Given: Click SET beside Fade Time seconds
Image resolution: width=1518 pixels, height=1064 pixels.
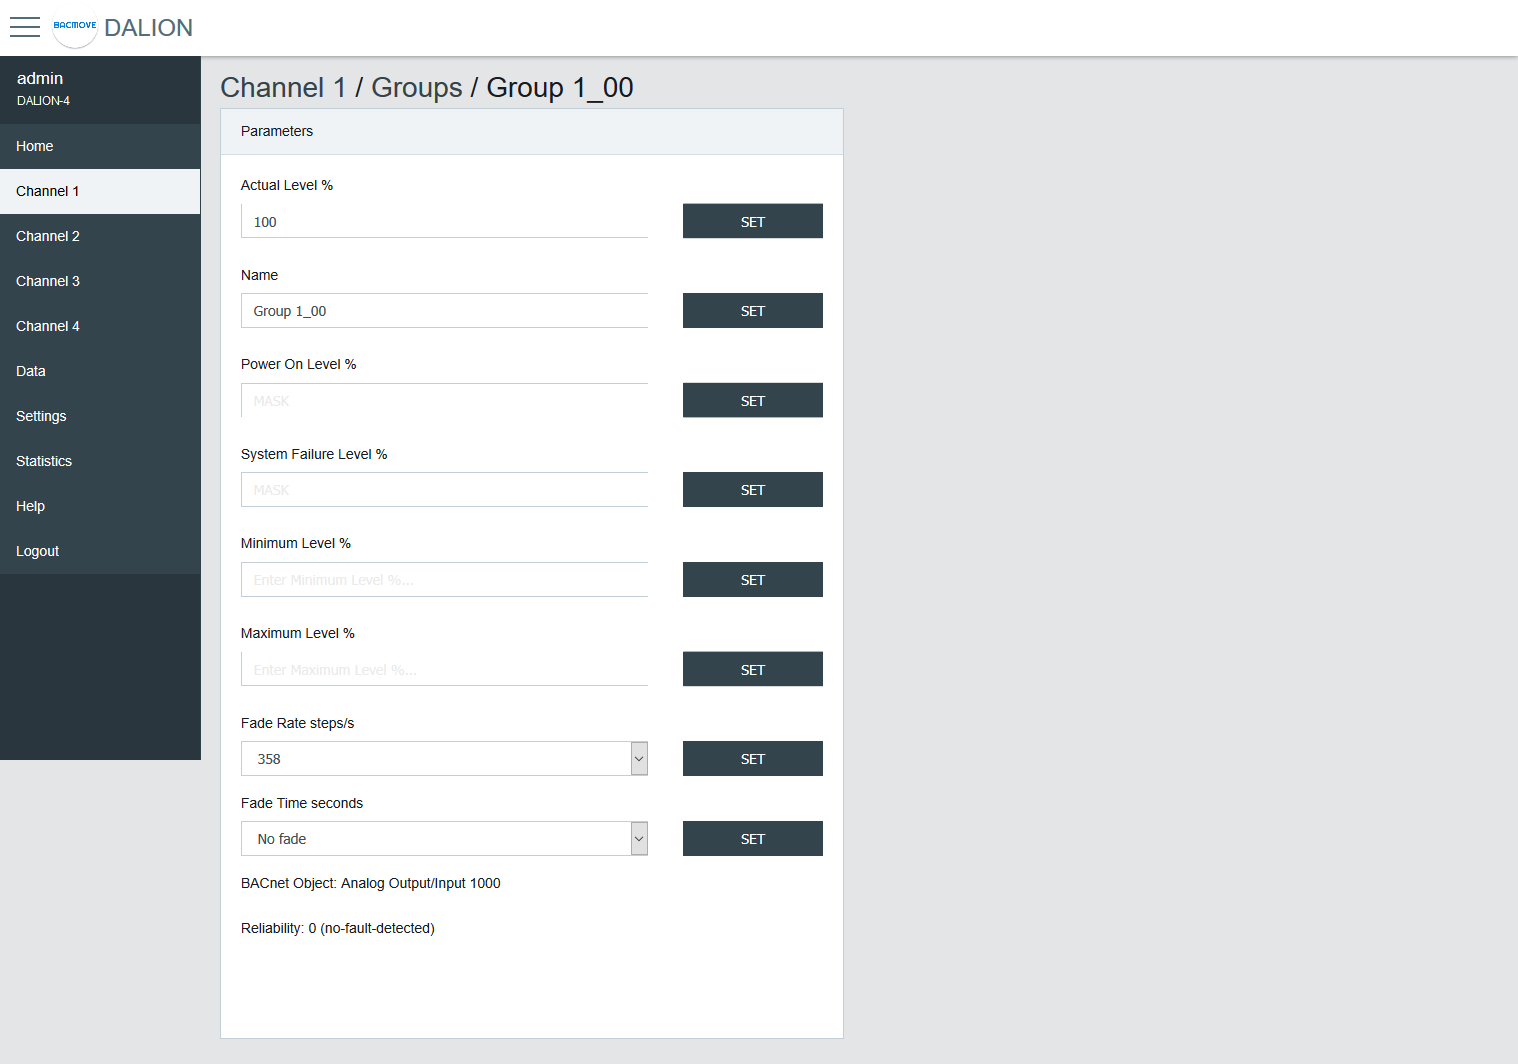Looking at the screenshot, I should 752,839.
